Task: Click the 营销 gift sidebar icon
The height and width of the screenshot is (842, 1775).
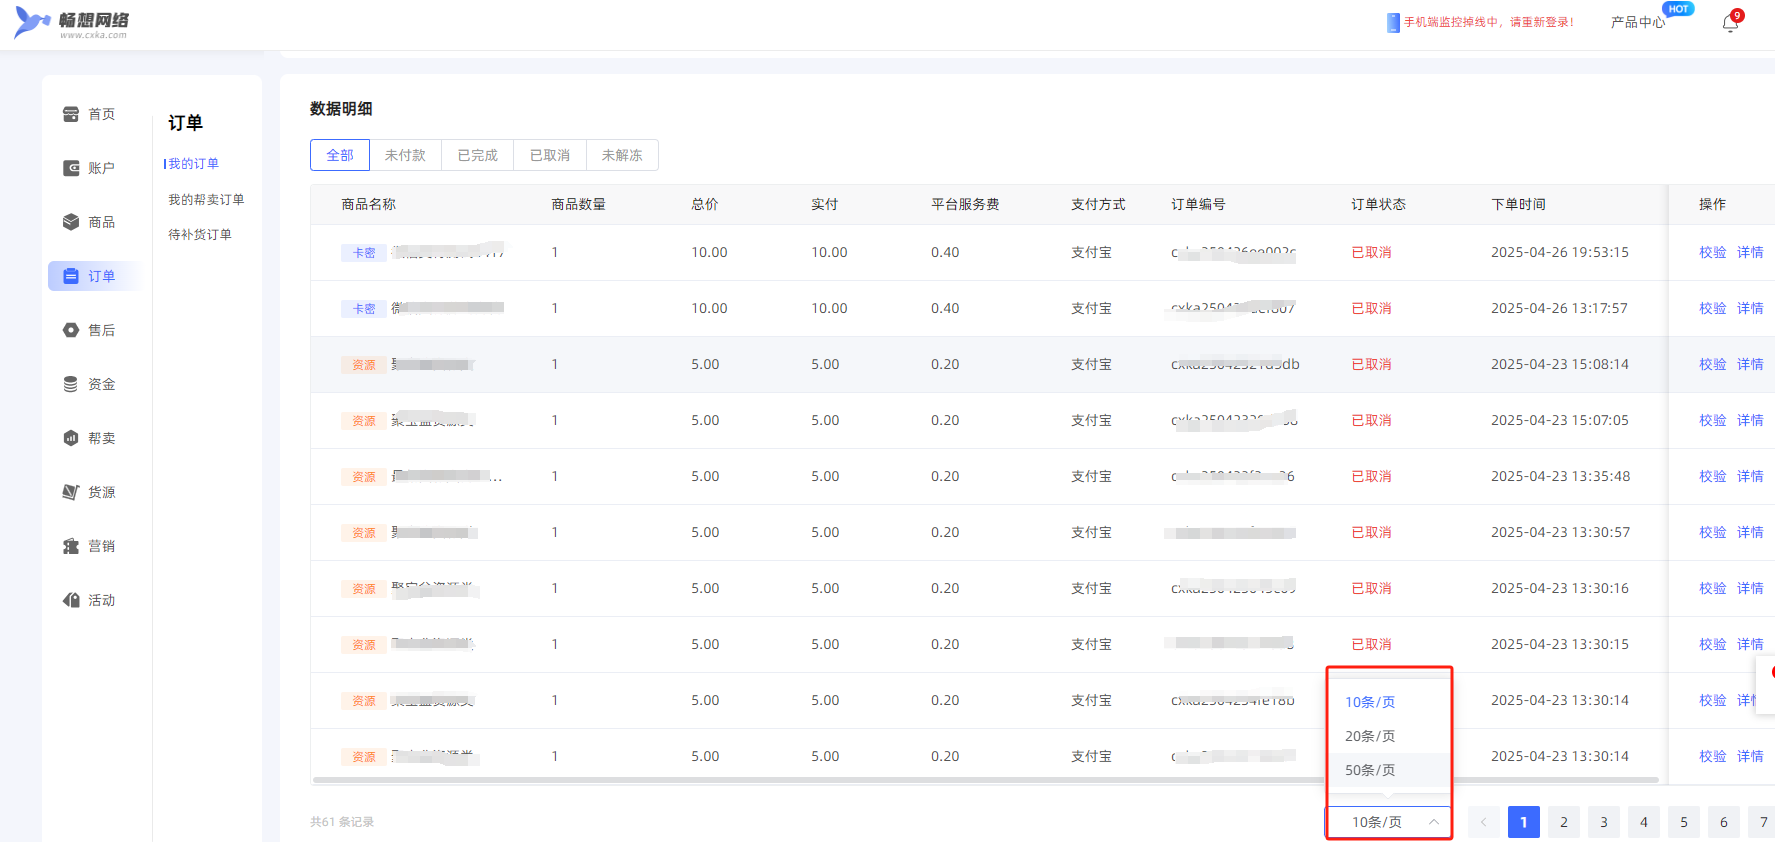Action: click(x=71, y=546)
